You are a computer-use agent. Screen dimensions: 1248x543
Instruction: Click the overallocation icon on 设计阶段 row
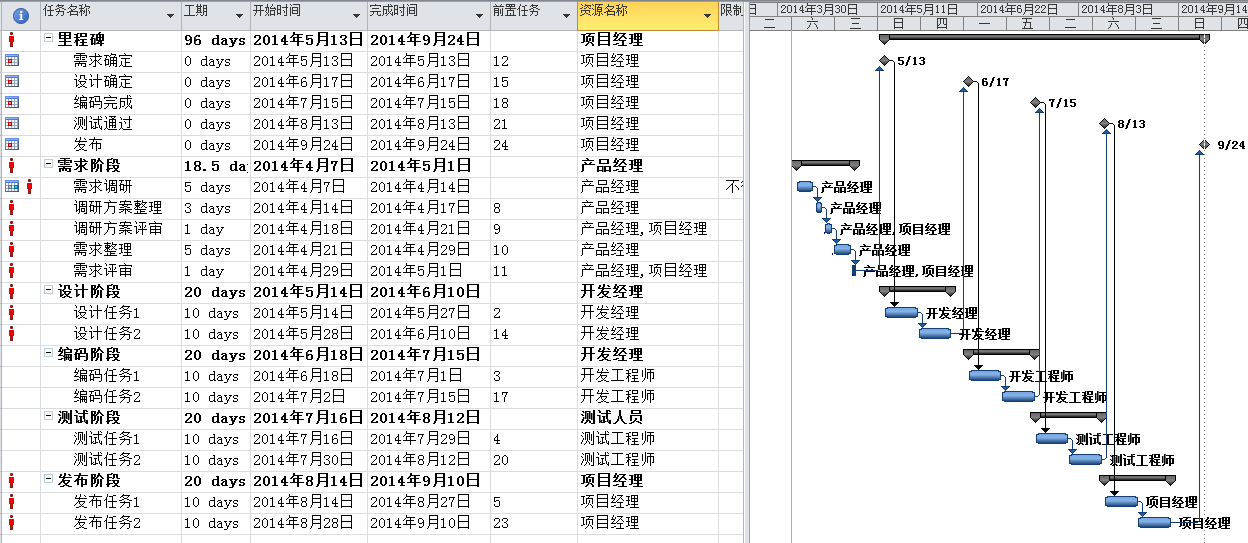tap(12, 292)
